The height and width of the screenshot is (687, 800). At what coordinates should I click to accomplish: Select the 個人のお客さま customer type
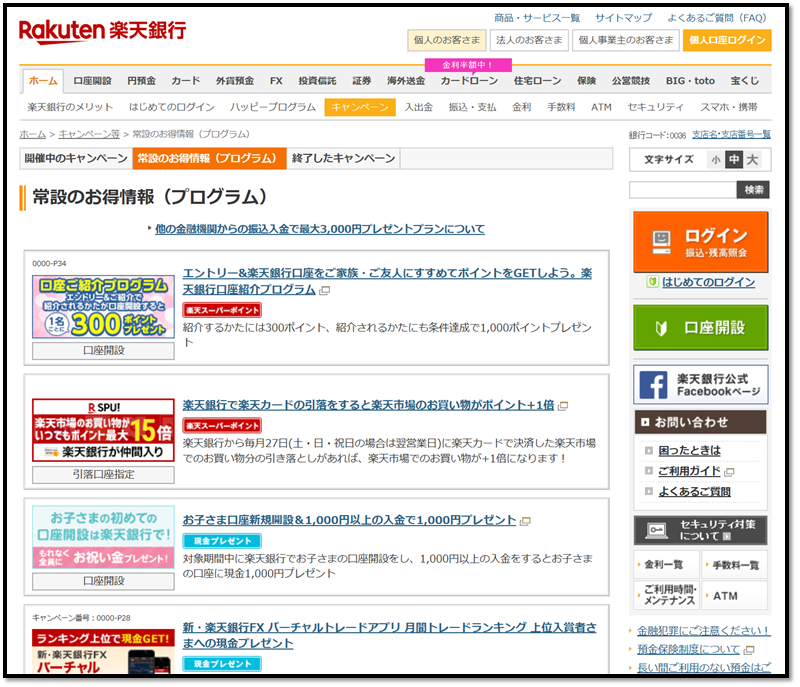click(447, 40)
